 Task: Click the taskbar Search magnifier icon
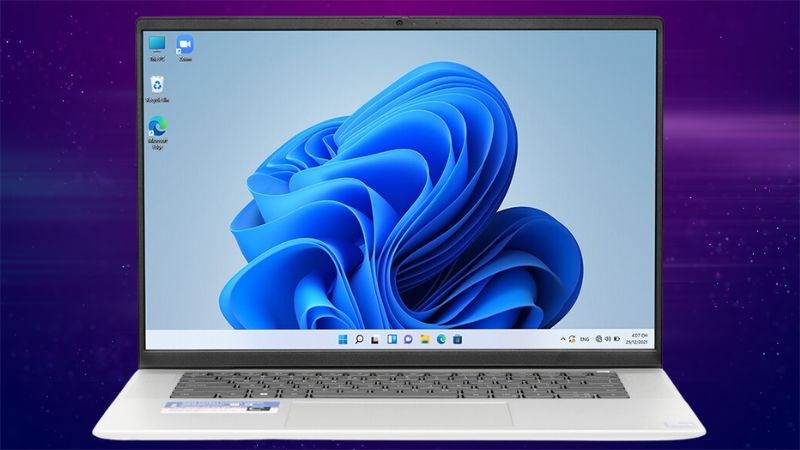359,339
